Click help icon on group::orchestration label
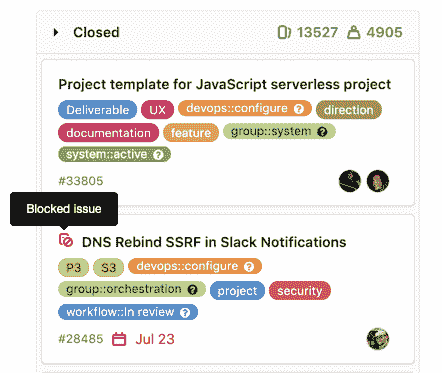The width and height of the screenshot is (442, 373). coord(193,289)
